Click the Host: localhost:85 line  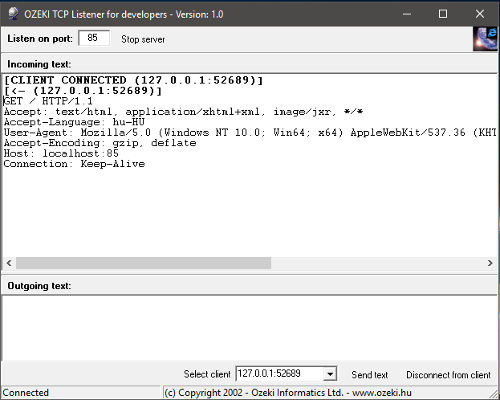[x=61, y=153]
